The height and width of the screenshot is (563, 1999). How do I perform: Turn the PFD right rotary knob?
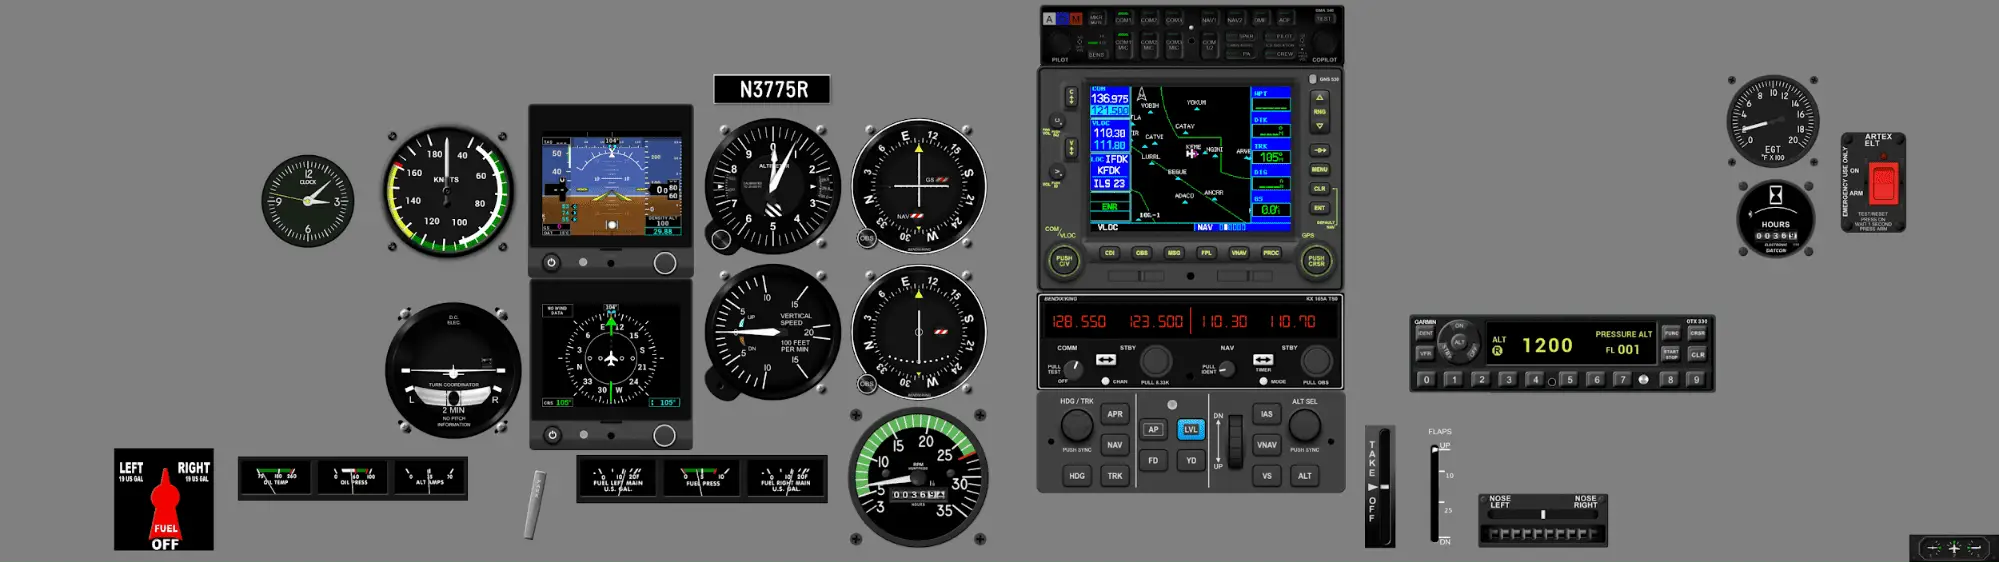[665, 263]
